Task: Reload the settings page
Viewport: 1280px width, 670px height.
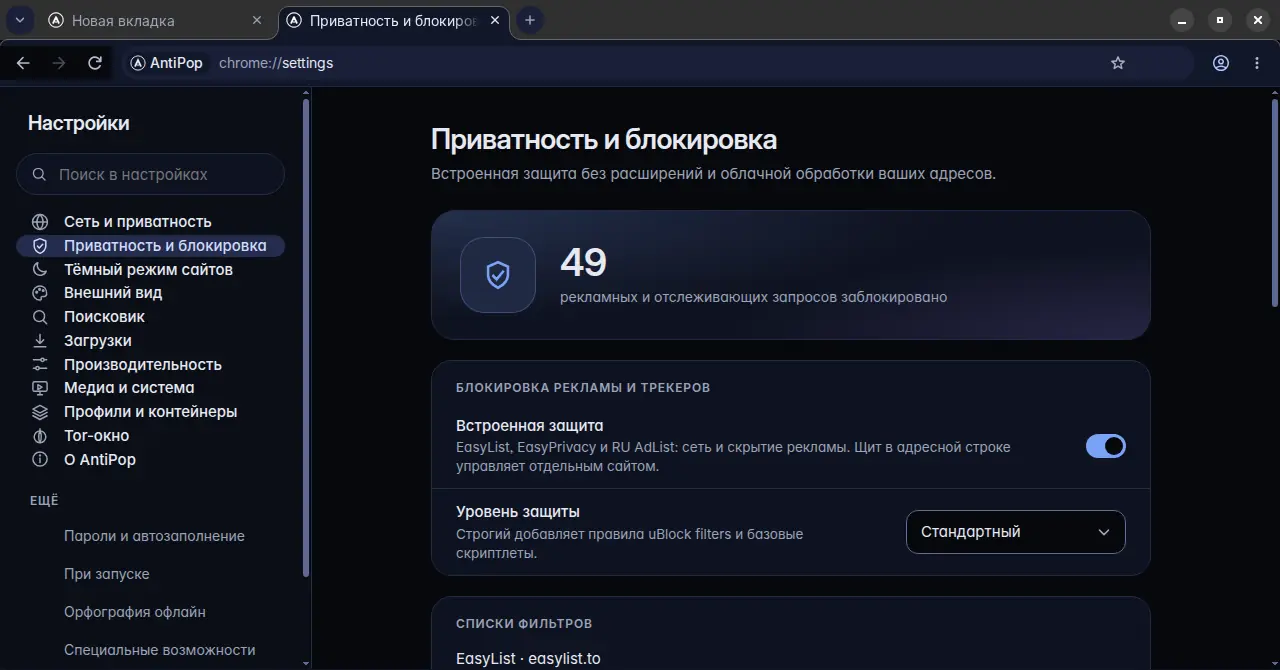Action: point(95,63)
